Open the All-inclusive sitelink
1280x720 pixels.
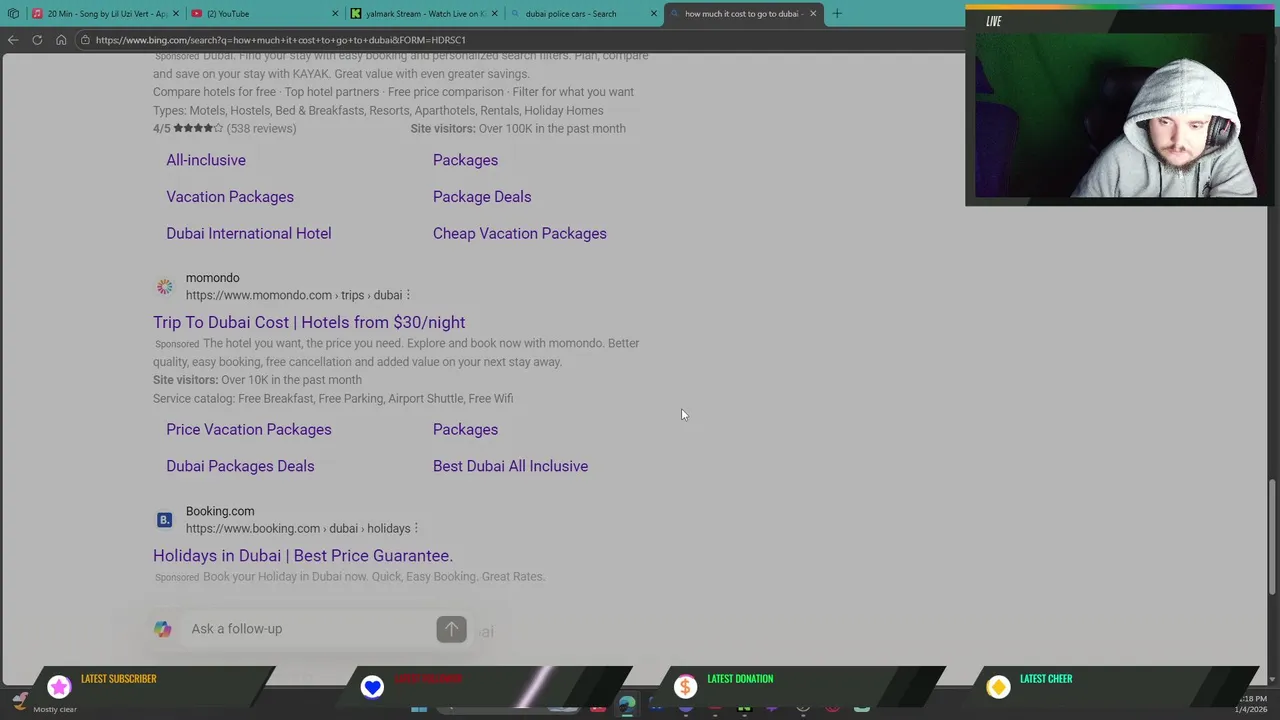click(206, 160)
